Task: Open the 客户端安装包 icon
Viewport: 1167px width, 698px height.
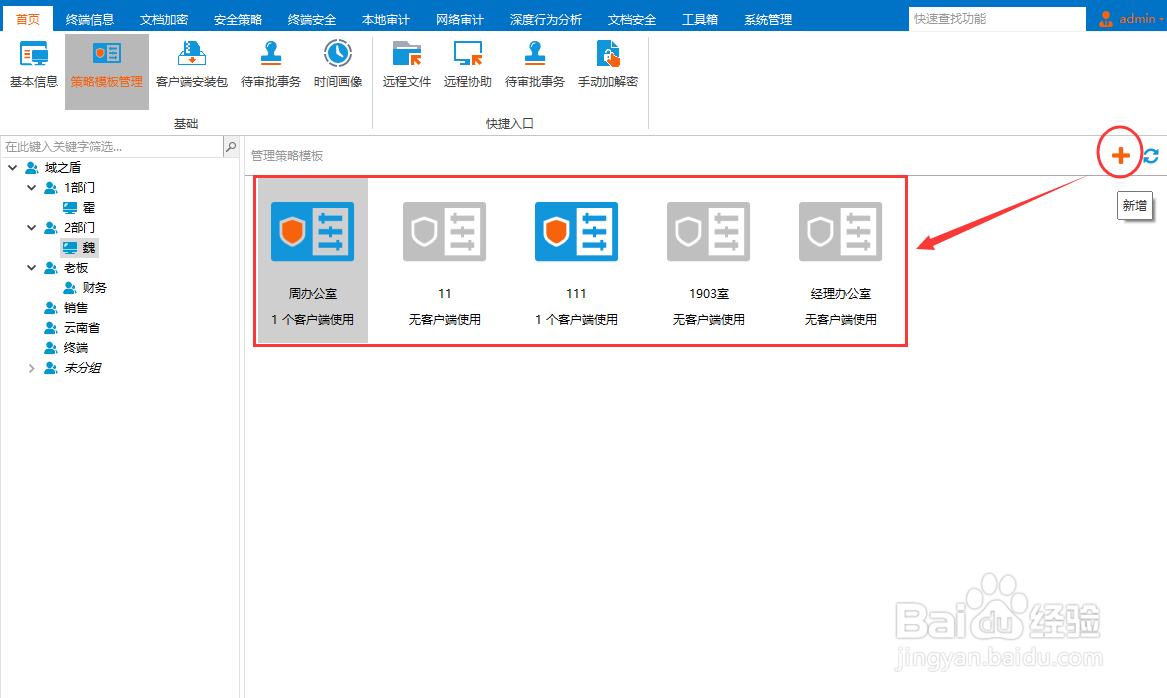Action: pos(192,65)
